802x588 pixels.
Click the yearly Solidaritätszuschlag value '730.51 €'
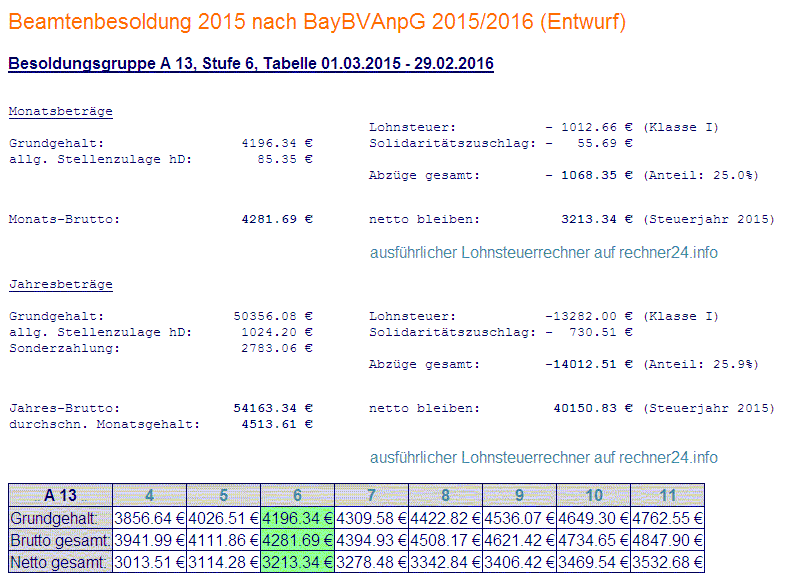[x=600, y=332]
